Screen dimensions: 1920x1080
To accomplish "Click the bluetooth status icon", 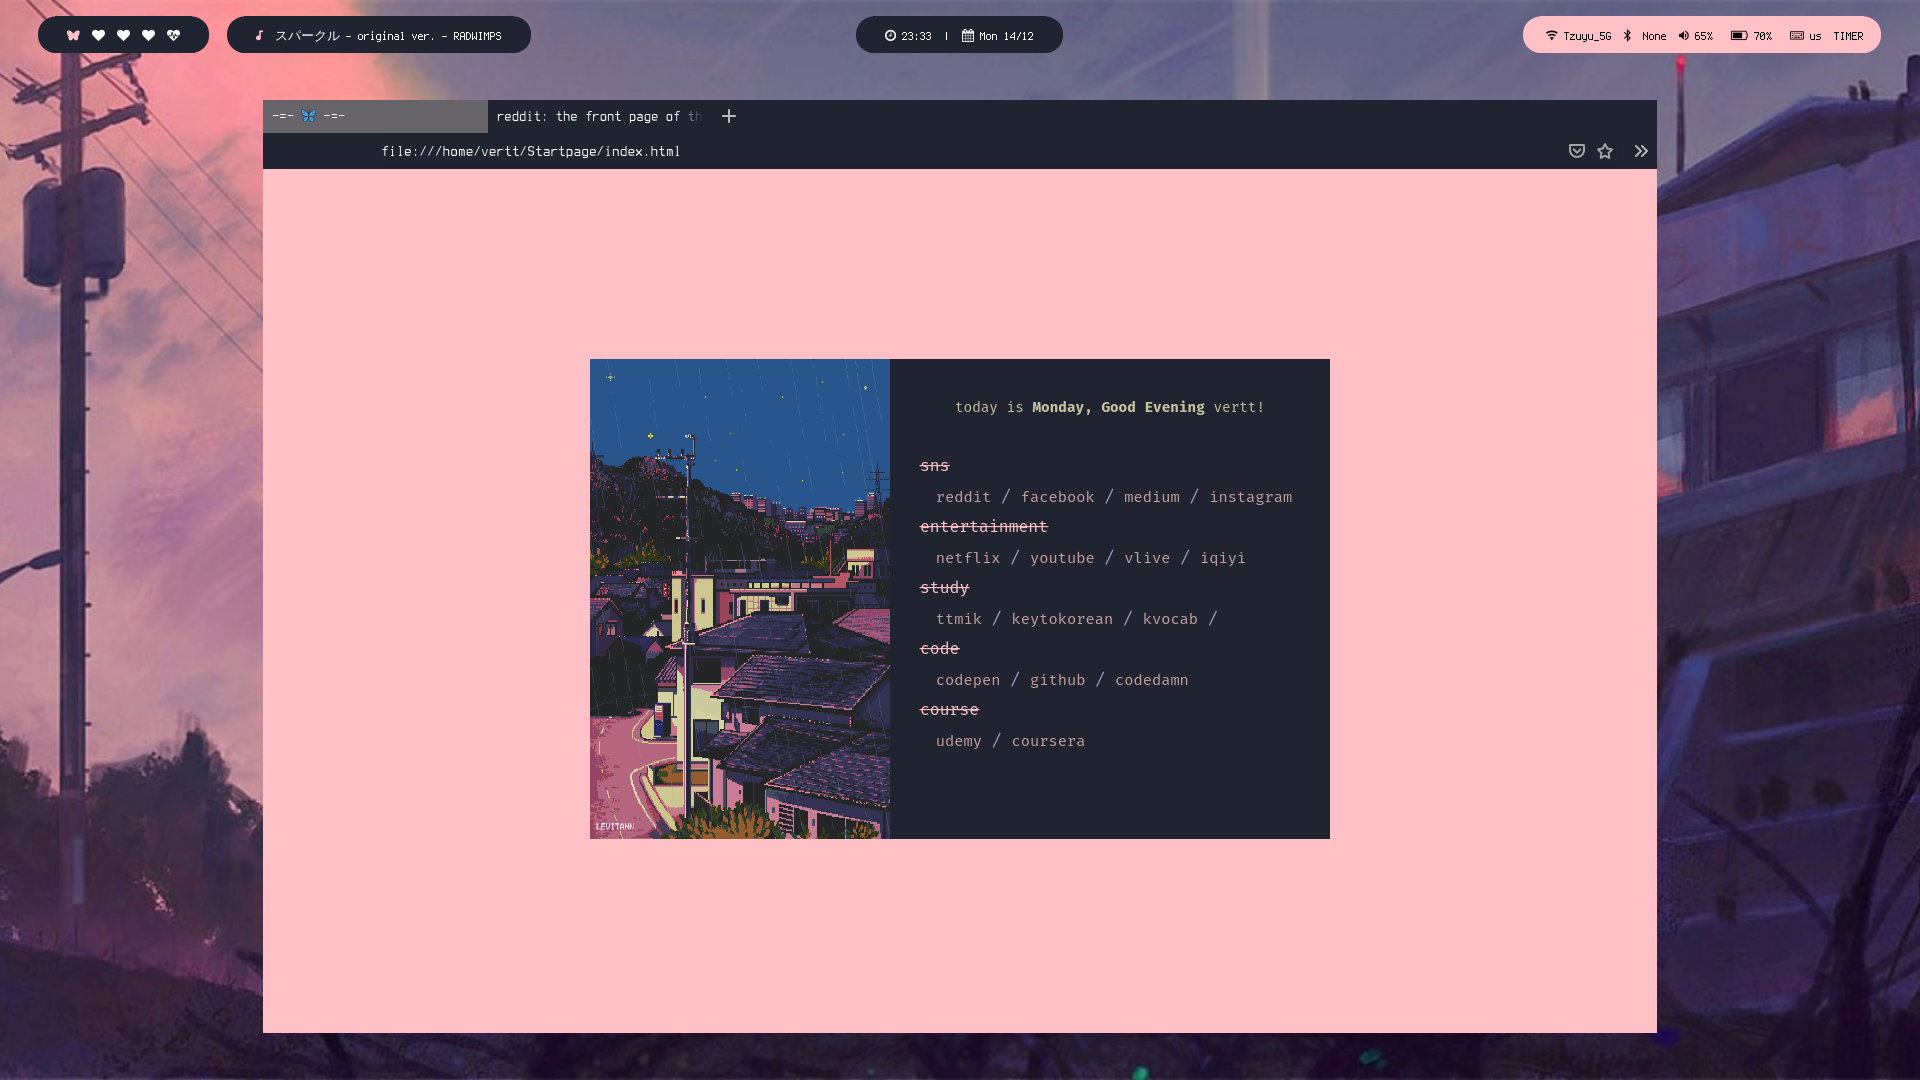I will click(x=1628, y=35).
